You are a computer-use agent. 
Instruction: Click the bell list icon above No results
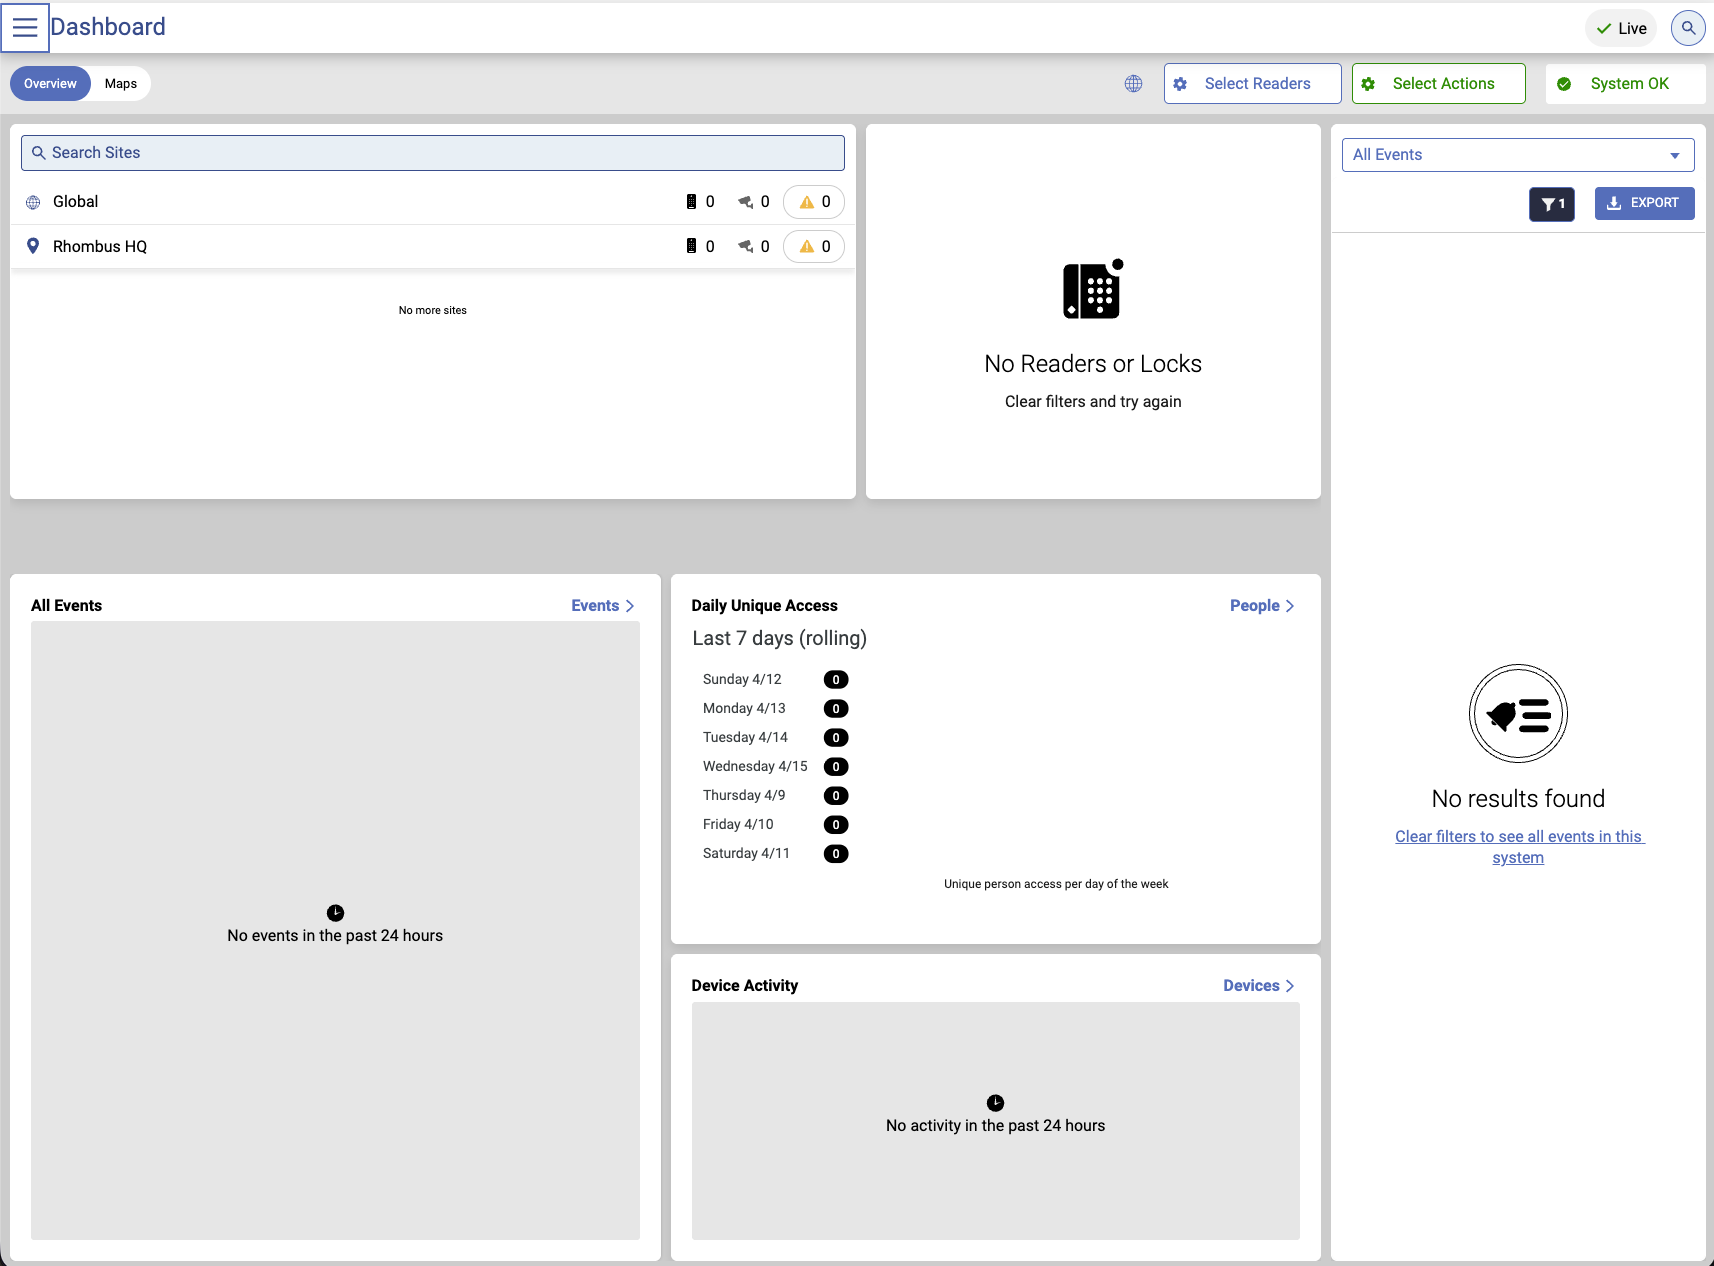(x=1517, y=714)
